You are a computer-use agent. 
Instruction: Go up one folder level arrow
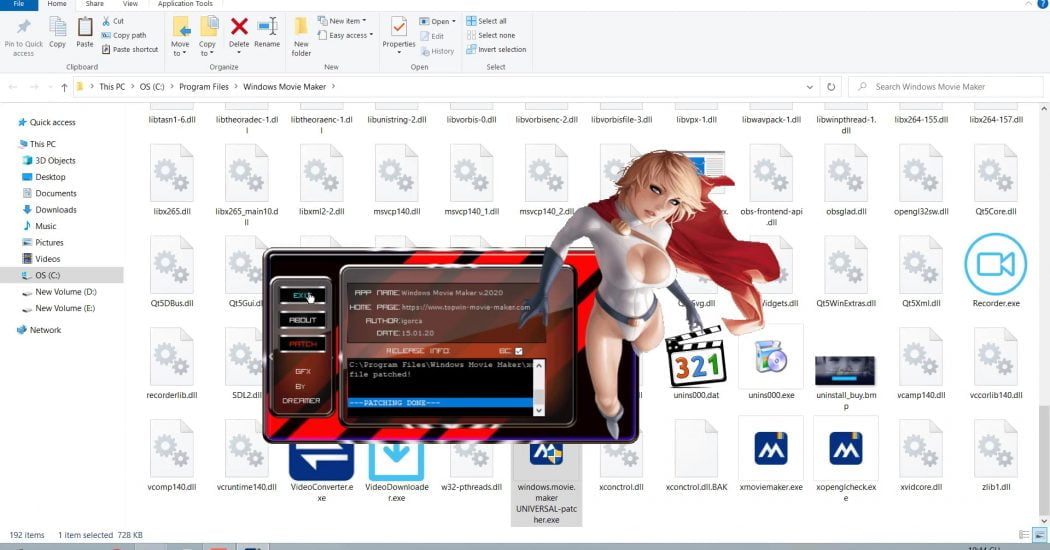pyautogui.click(x=64, y=86)
